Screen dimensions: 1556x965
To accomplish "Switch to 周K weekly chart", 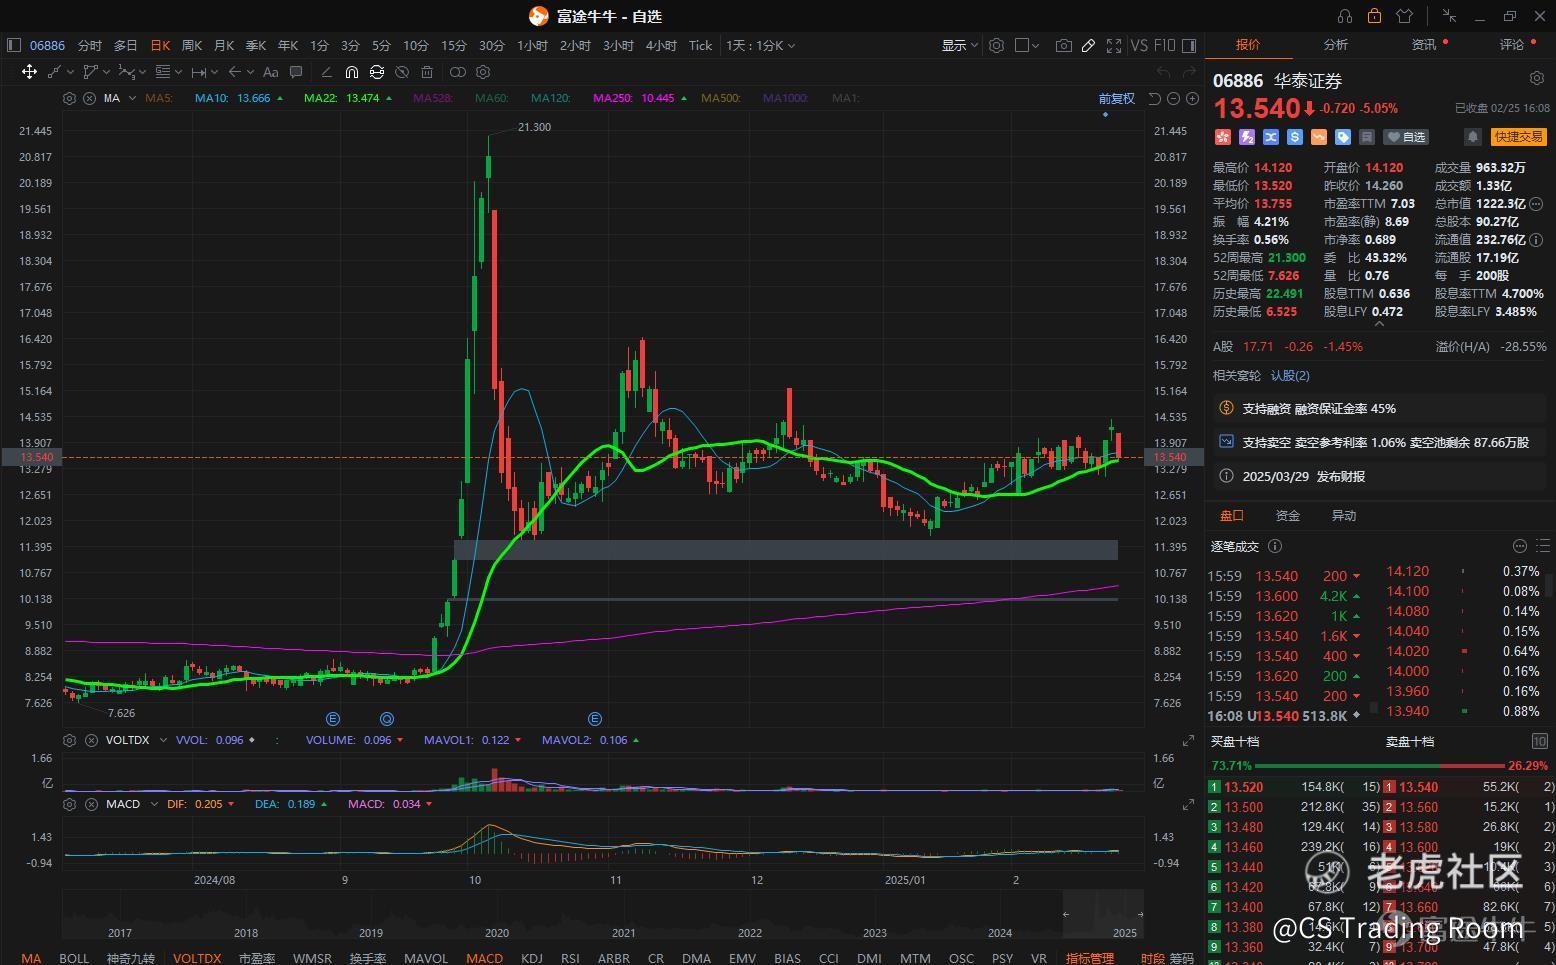I will [192, 45].
